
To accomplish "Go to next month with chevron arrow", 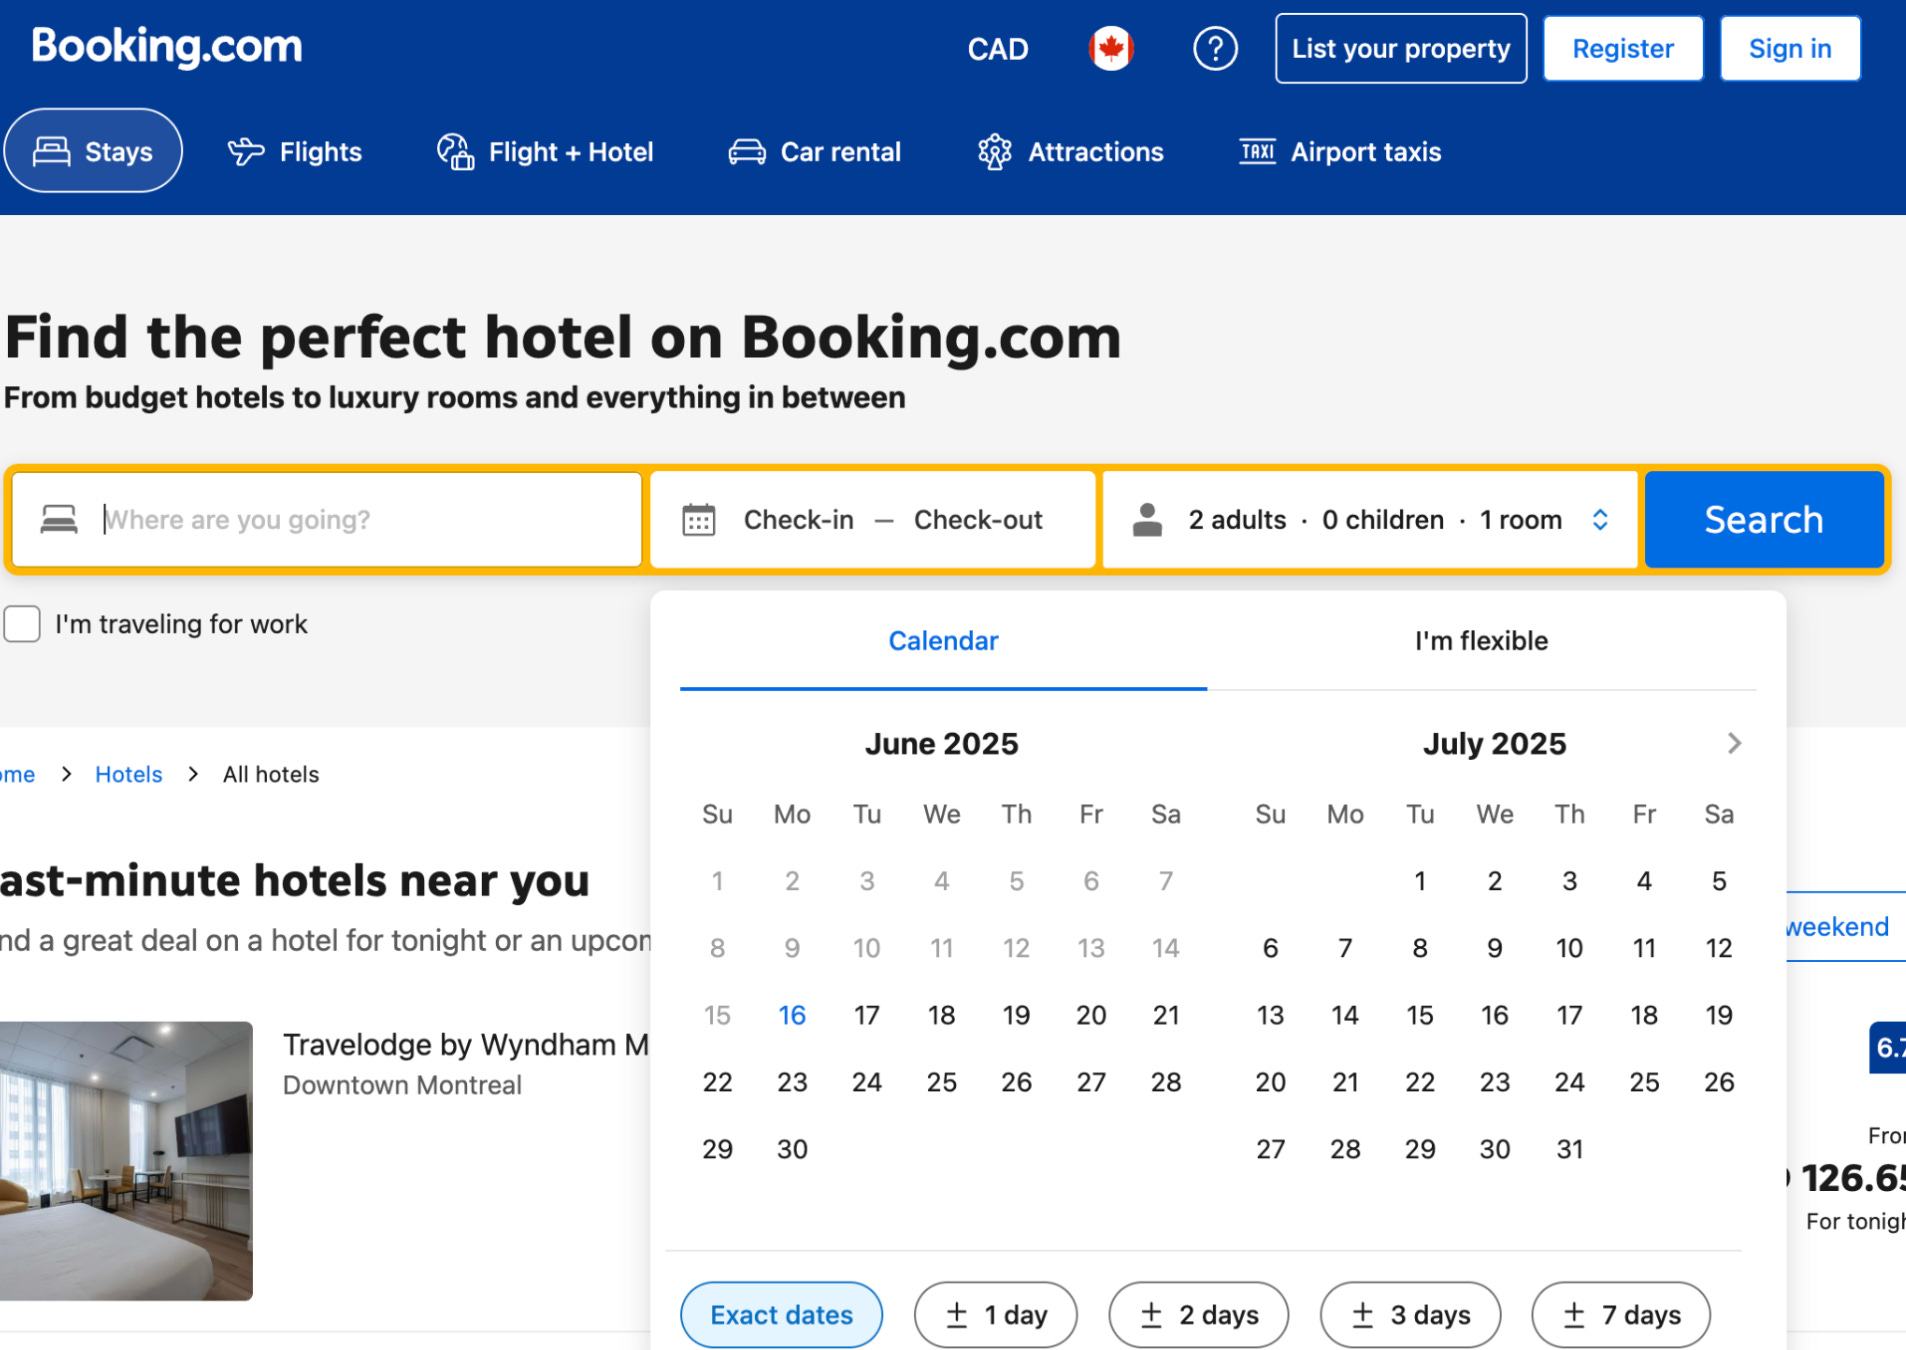I will point(1734,743).
